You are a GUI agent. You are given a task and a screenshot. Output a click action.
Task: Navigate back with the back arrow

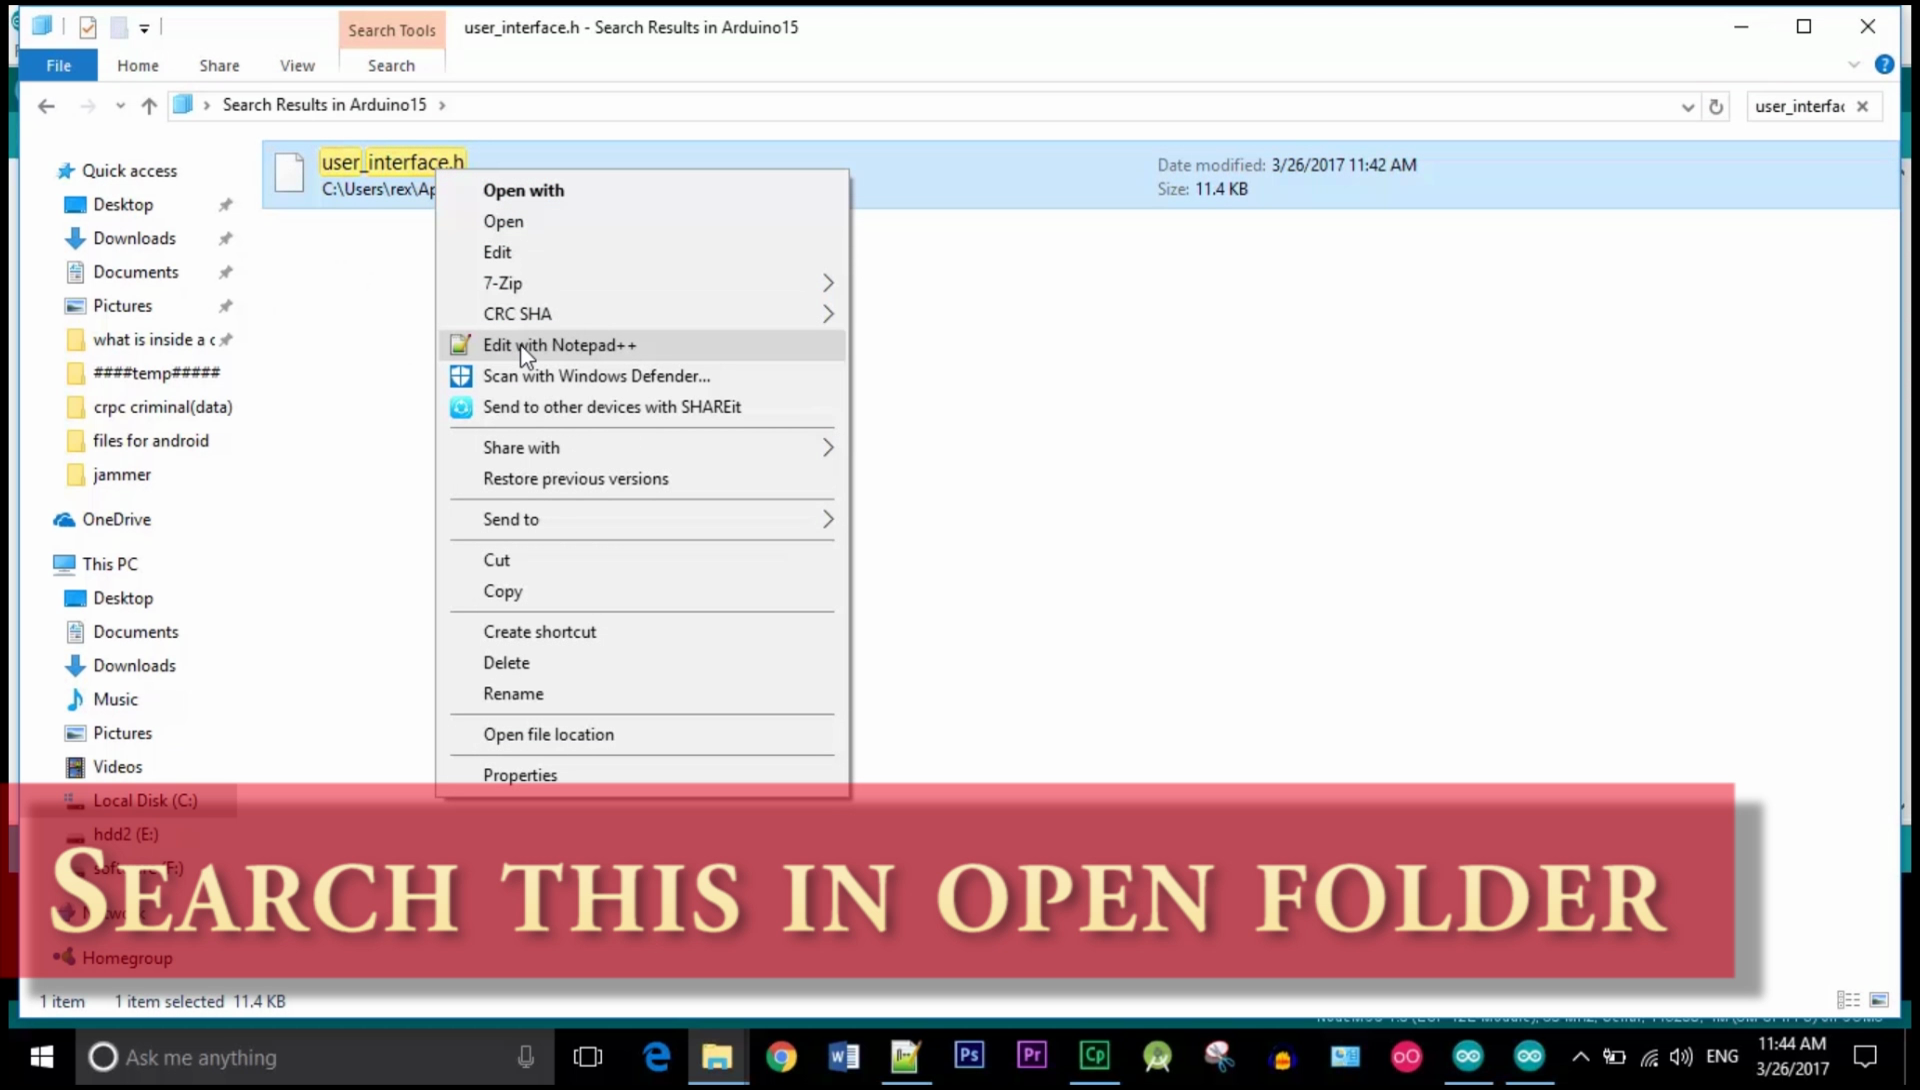46,106
